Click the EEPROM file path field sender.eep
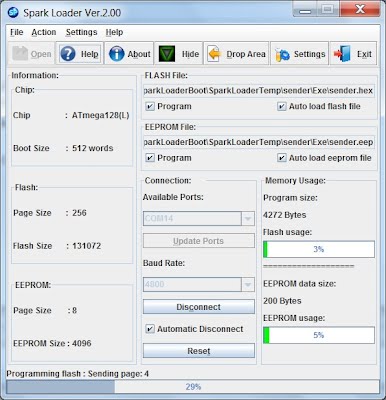386x400 pixels. click(x=258, y=142)
